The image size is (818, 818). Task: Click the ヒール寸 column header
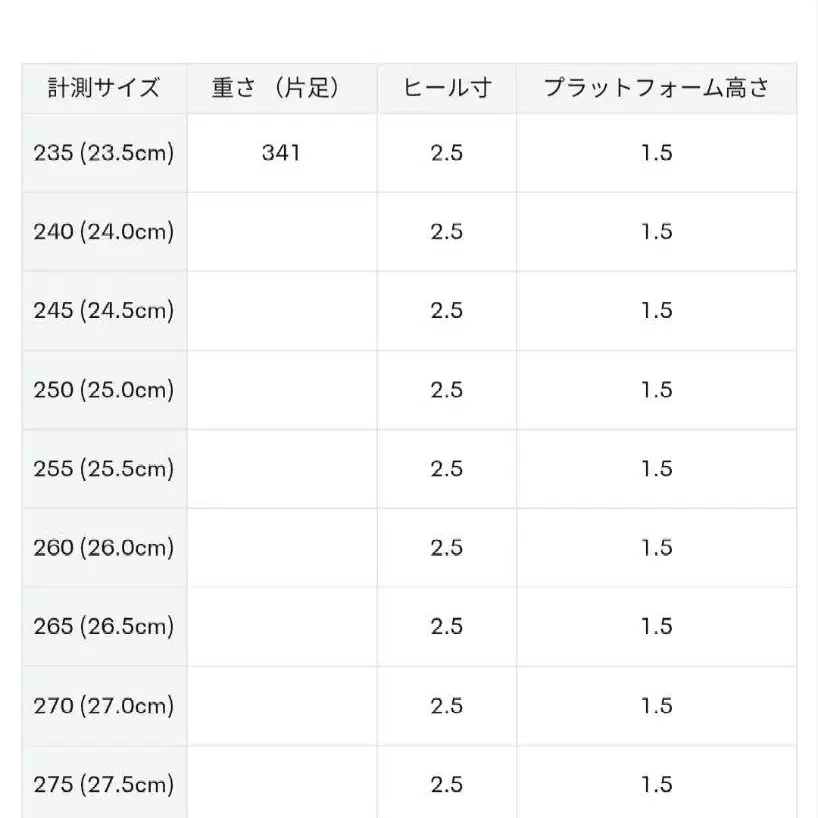(x=446, y=88)
